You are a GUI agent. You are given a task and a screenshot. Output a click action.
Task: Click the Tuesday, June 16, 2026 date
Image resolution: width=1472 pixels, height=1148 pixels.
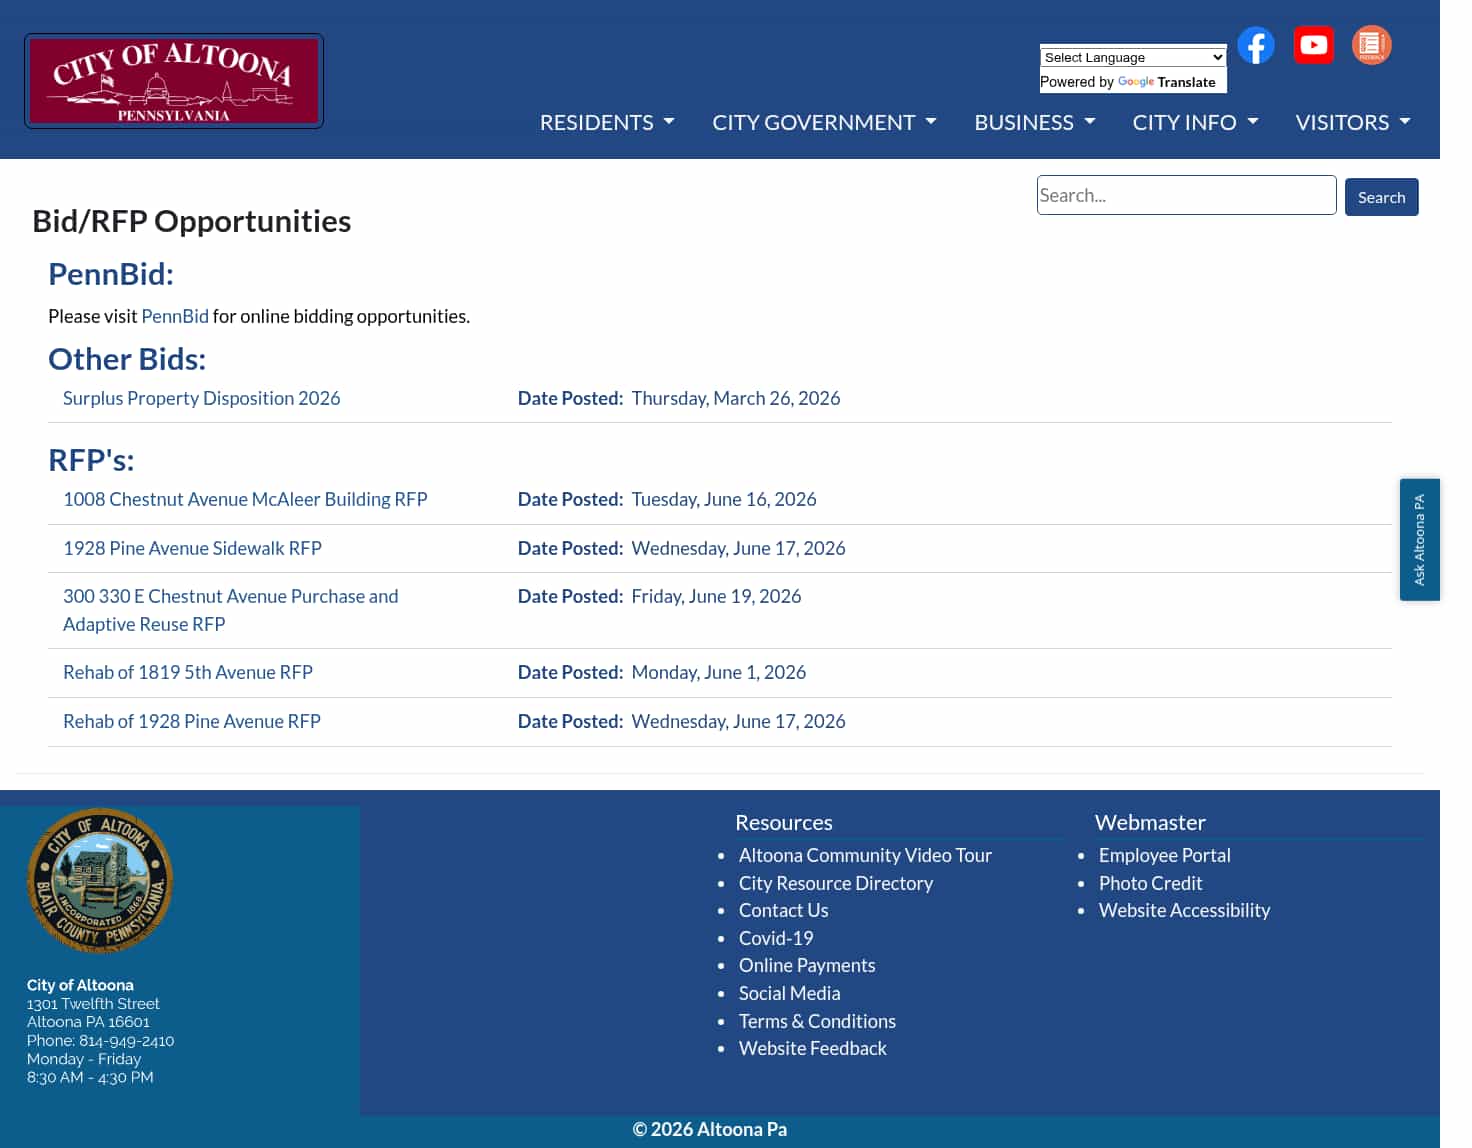(724, 499)
